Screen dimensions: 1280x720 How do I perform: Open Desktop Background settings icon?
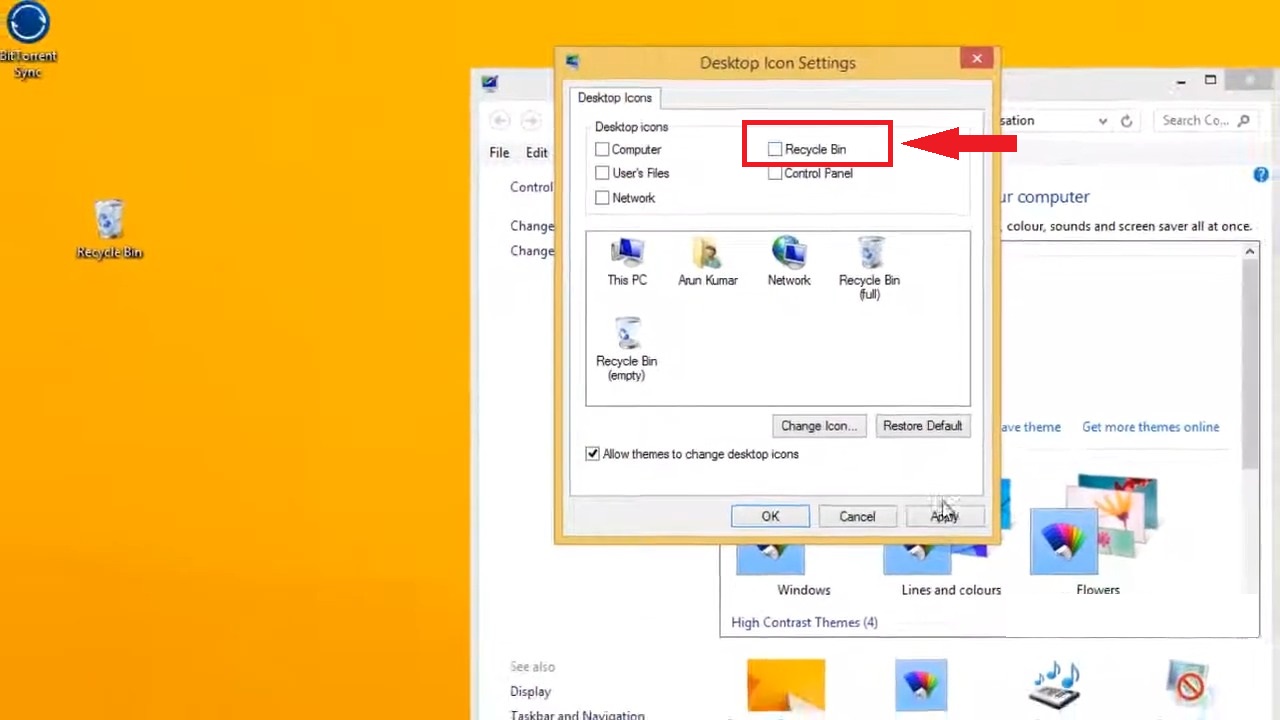[x=786, y=686]
